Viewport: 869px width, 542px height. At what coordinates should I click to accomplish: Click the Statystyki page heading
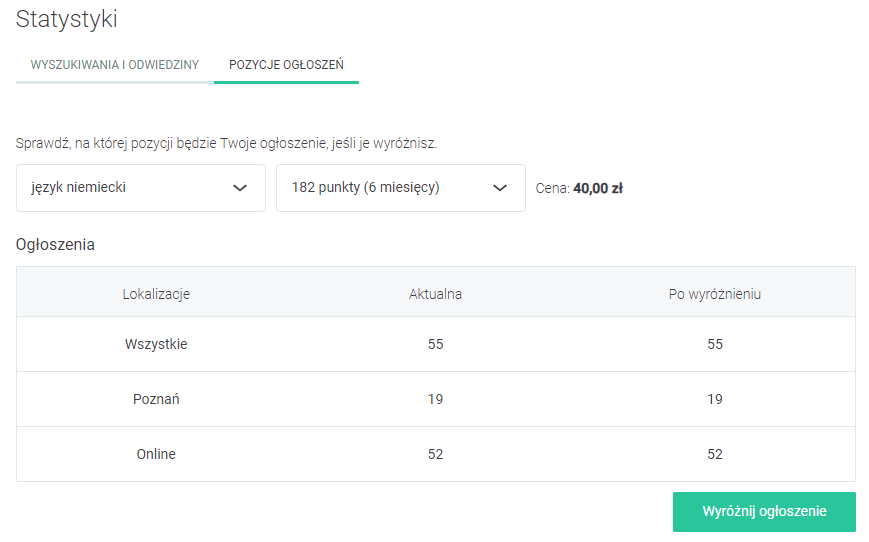tap(66, 18)
